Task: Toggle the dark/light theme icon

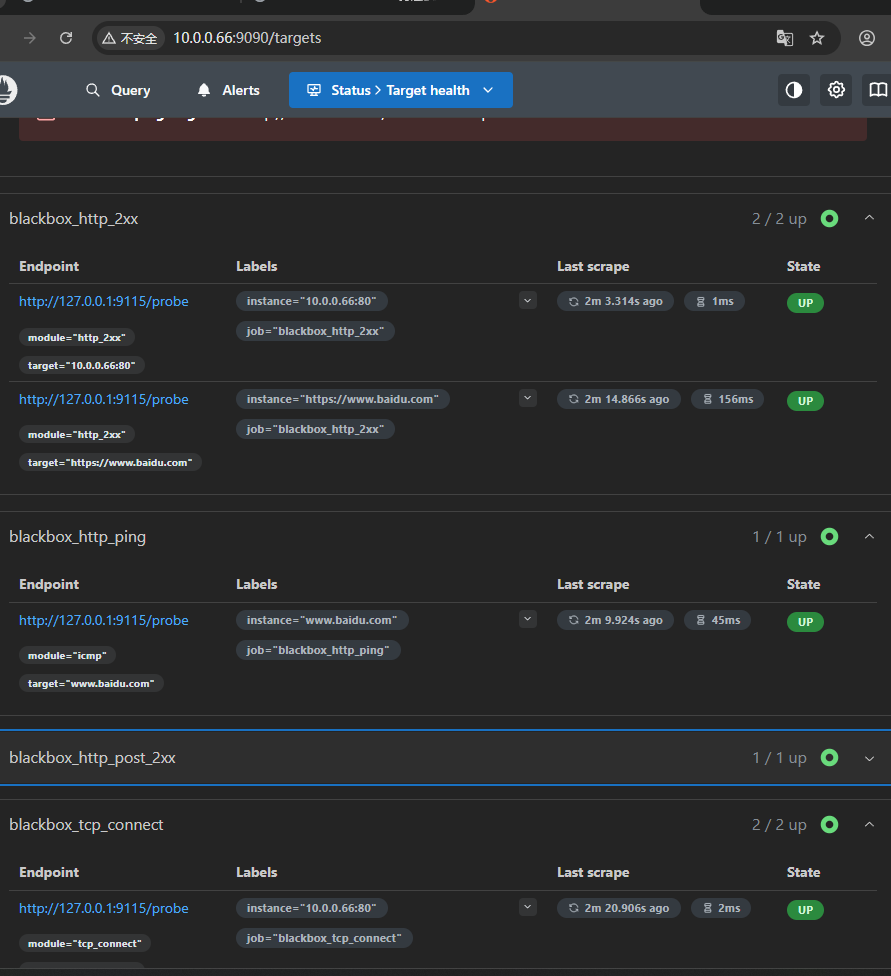Action: [794, 90]
